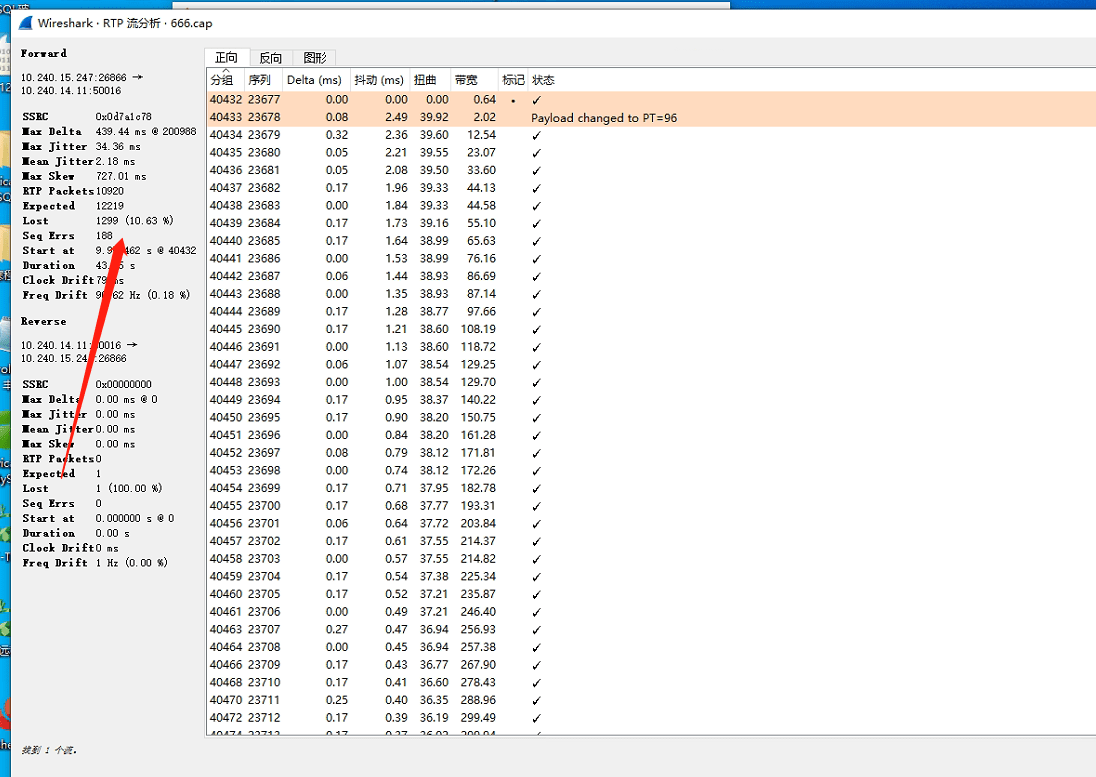
Task: Click the Forward address 10.240.15.247:26866
Action: coord(73,78)
